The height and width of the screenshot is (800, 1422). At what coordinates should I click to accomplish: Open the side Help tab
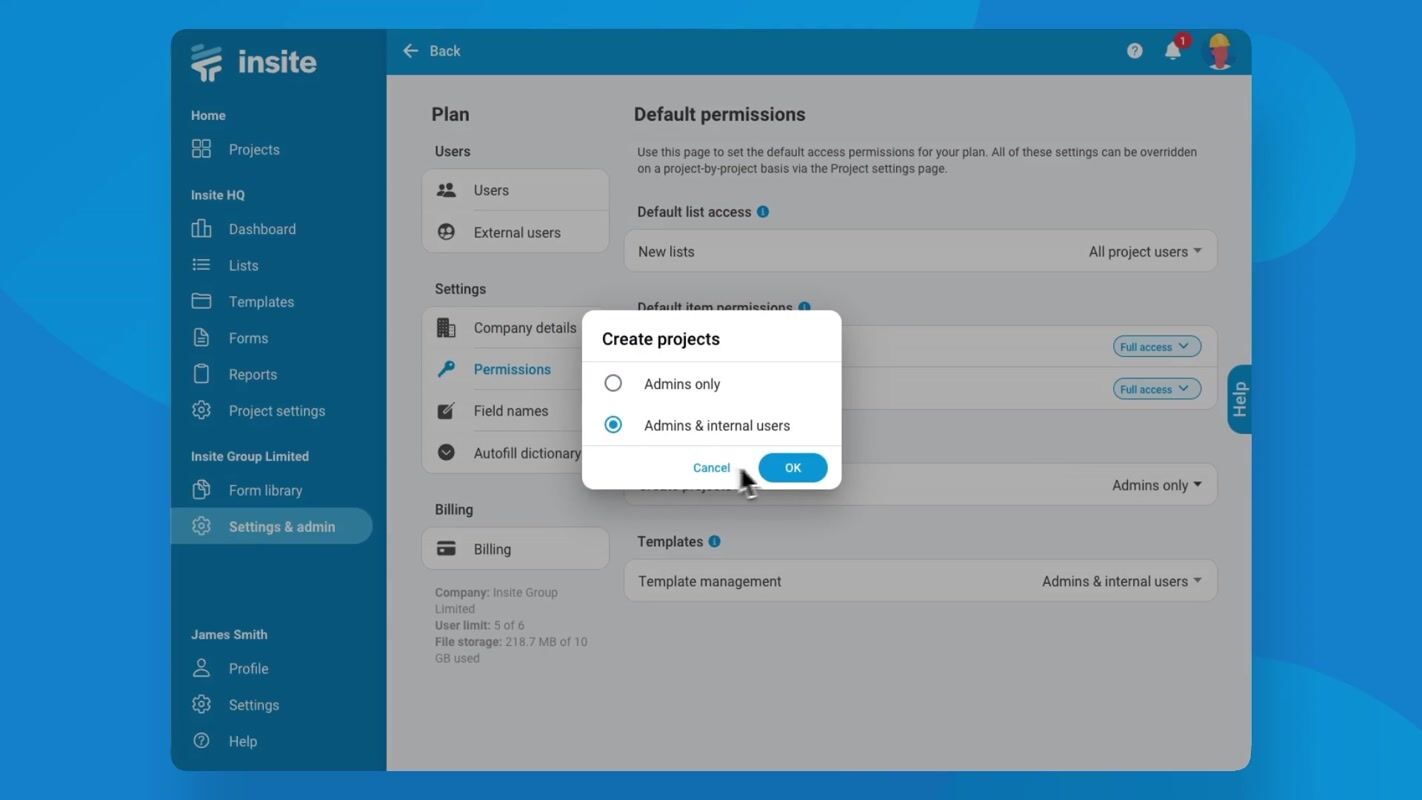(1239, 399)
